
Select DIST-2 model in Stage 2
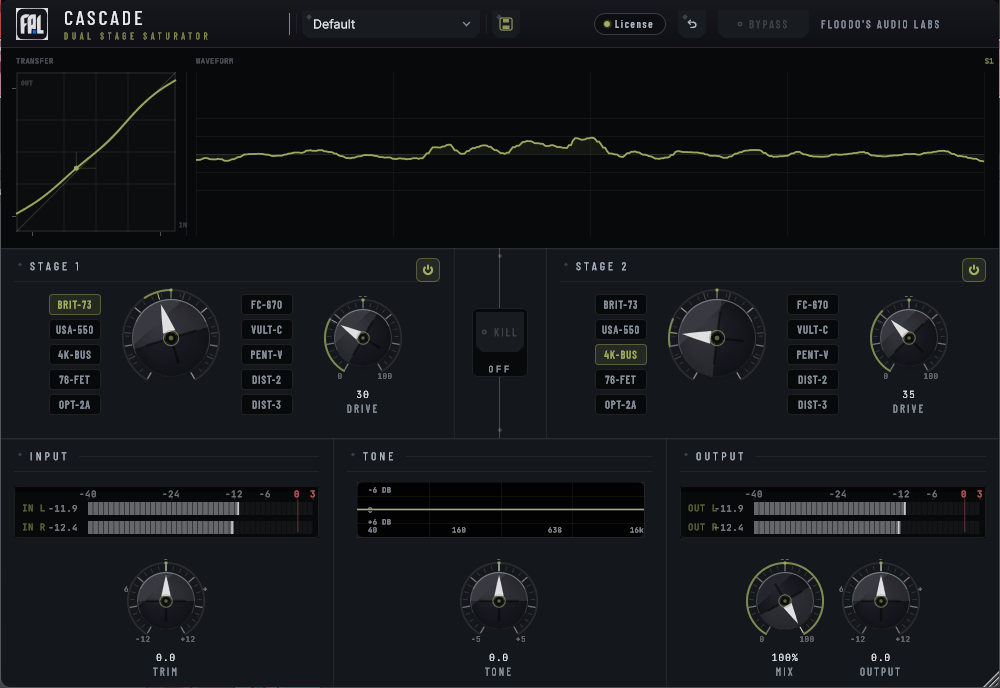click(812, 379)
